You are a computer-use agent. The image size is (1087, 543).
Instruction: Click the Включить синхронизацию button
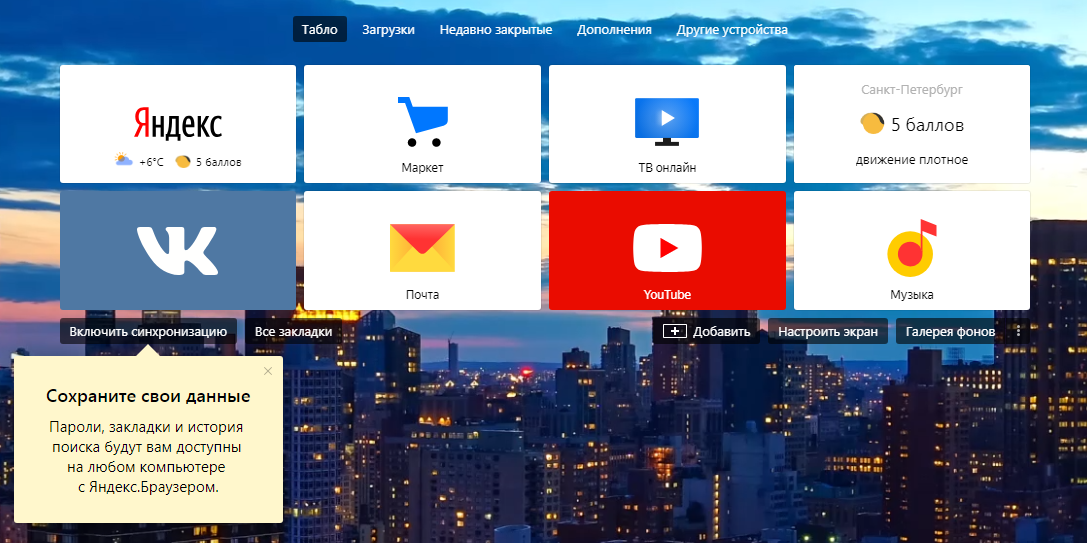148,331
